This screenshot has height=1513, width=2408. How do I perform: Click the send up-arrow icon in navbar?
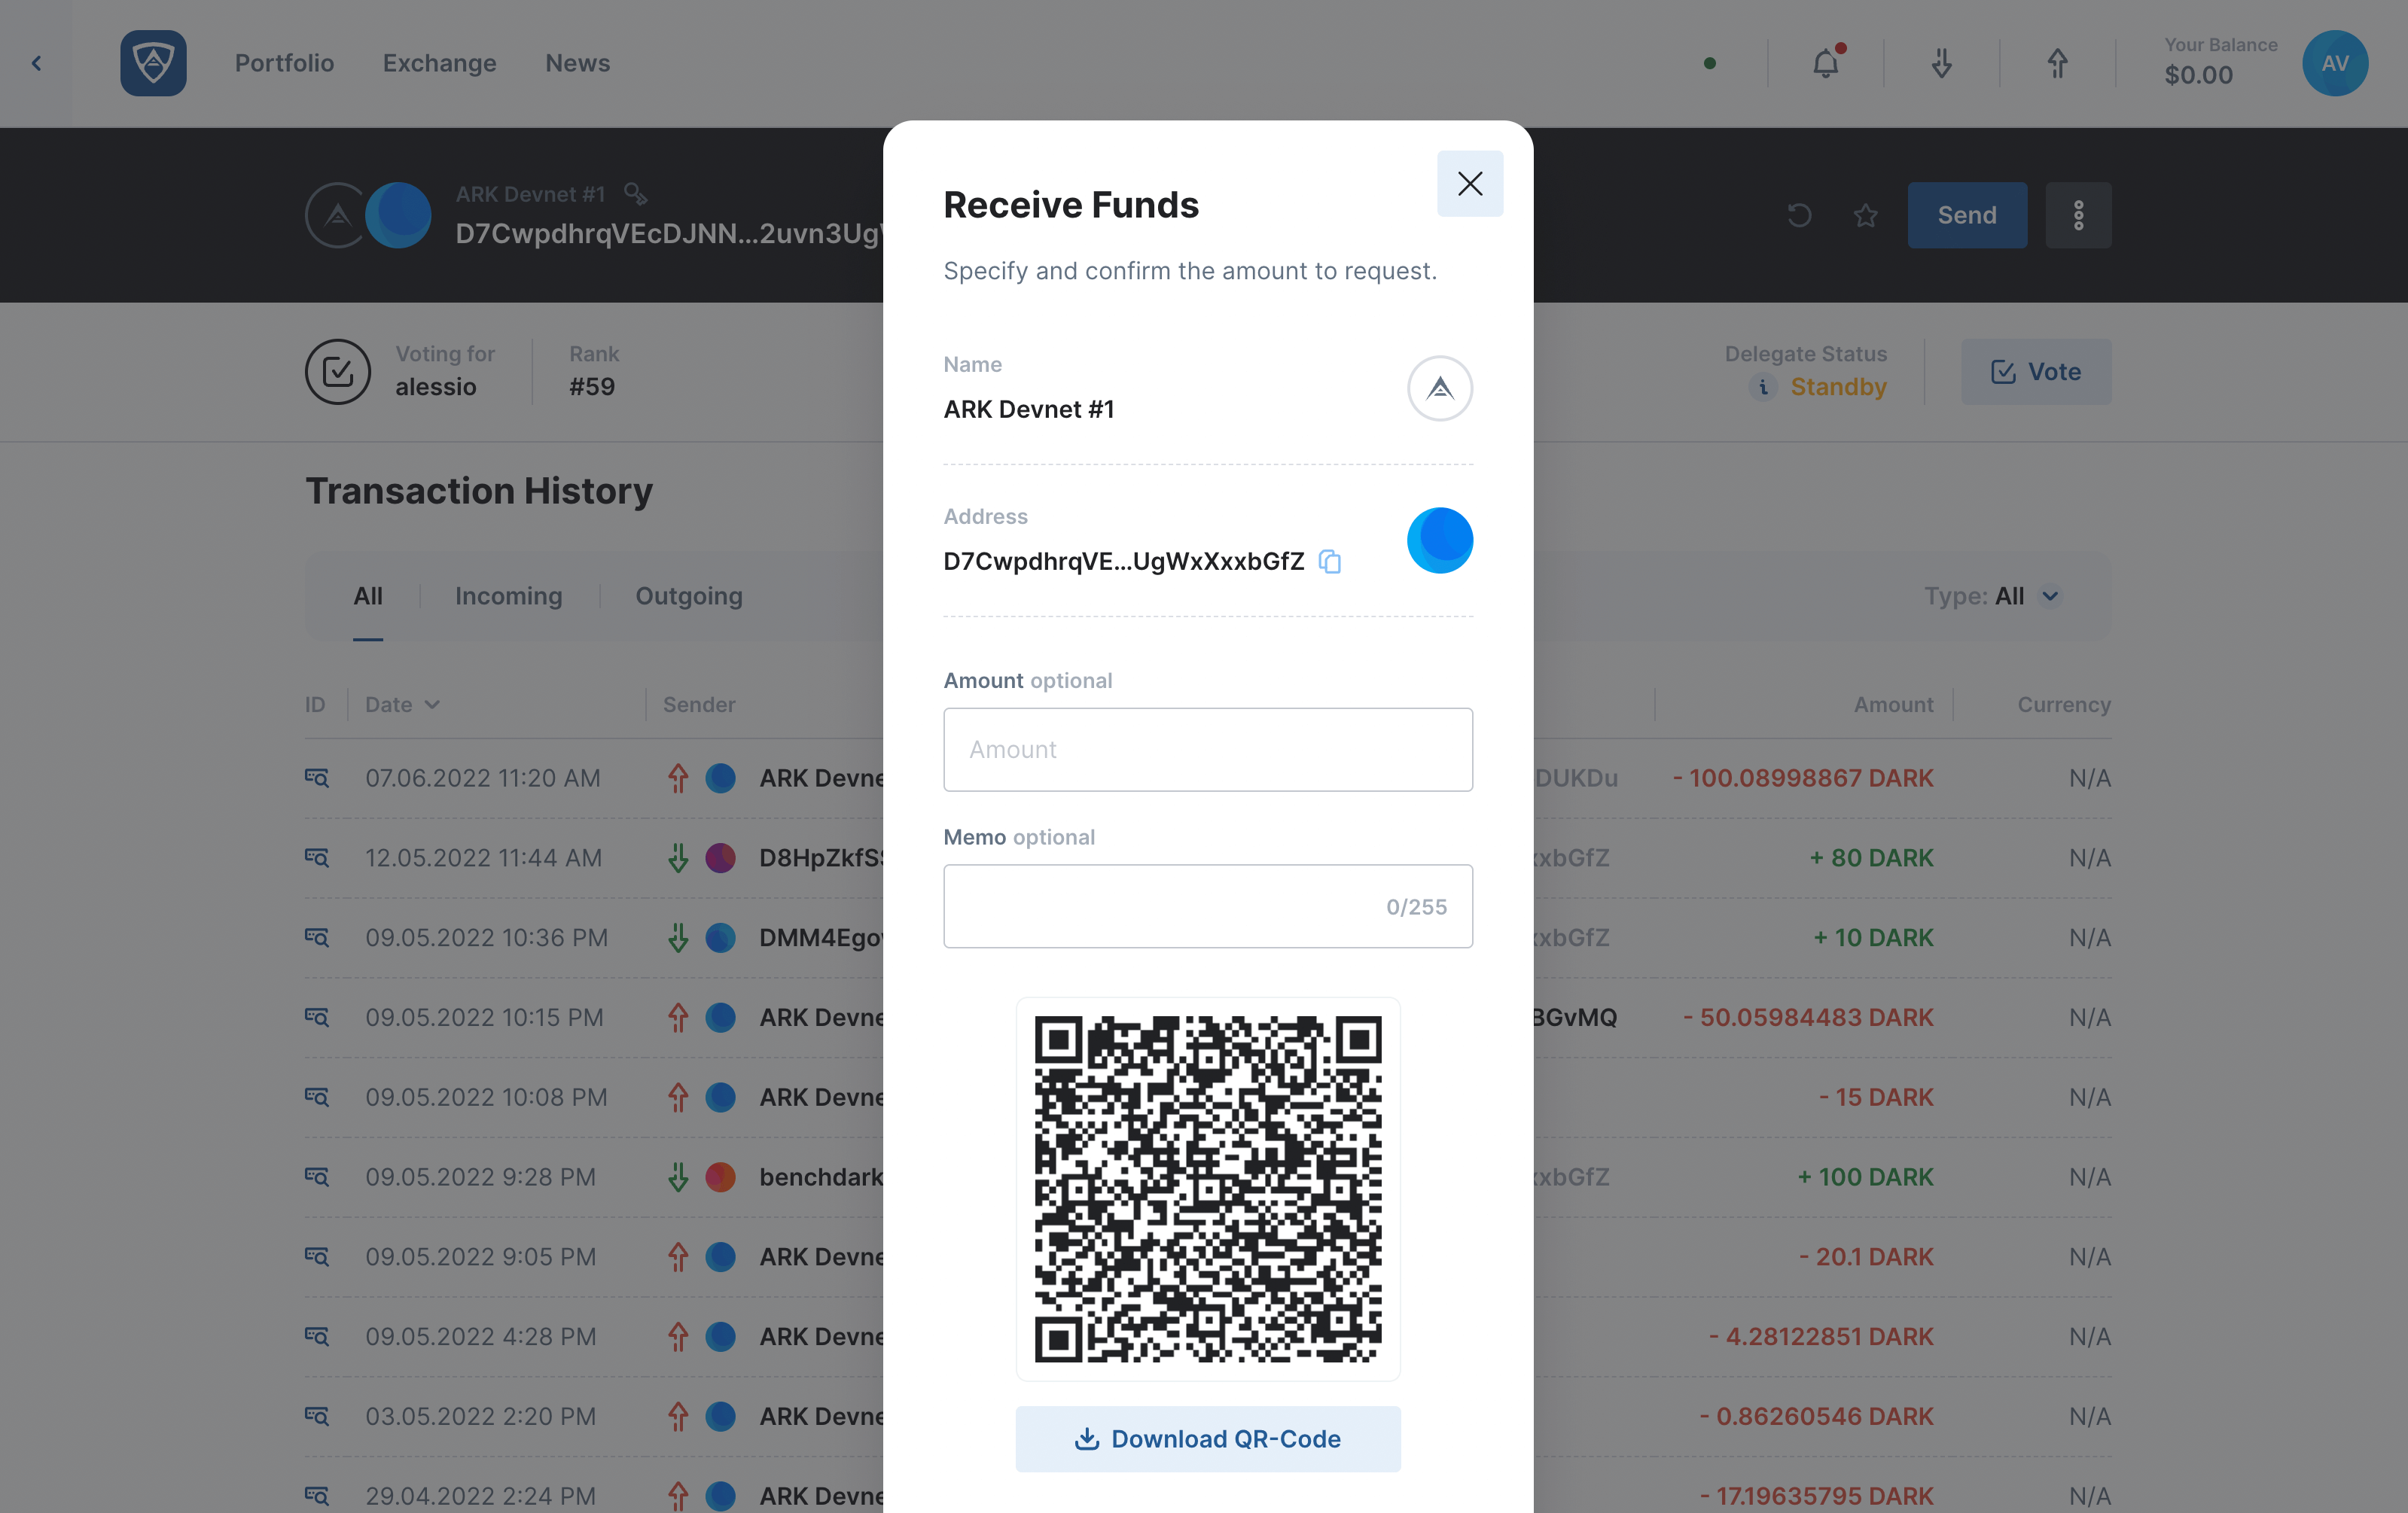(2057, 63)
